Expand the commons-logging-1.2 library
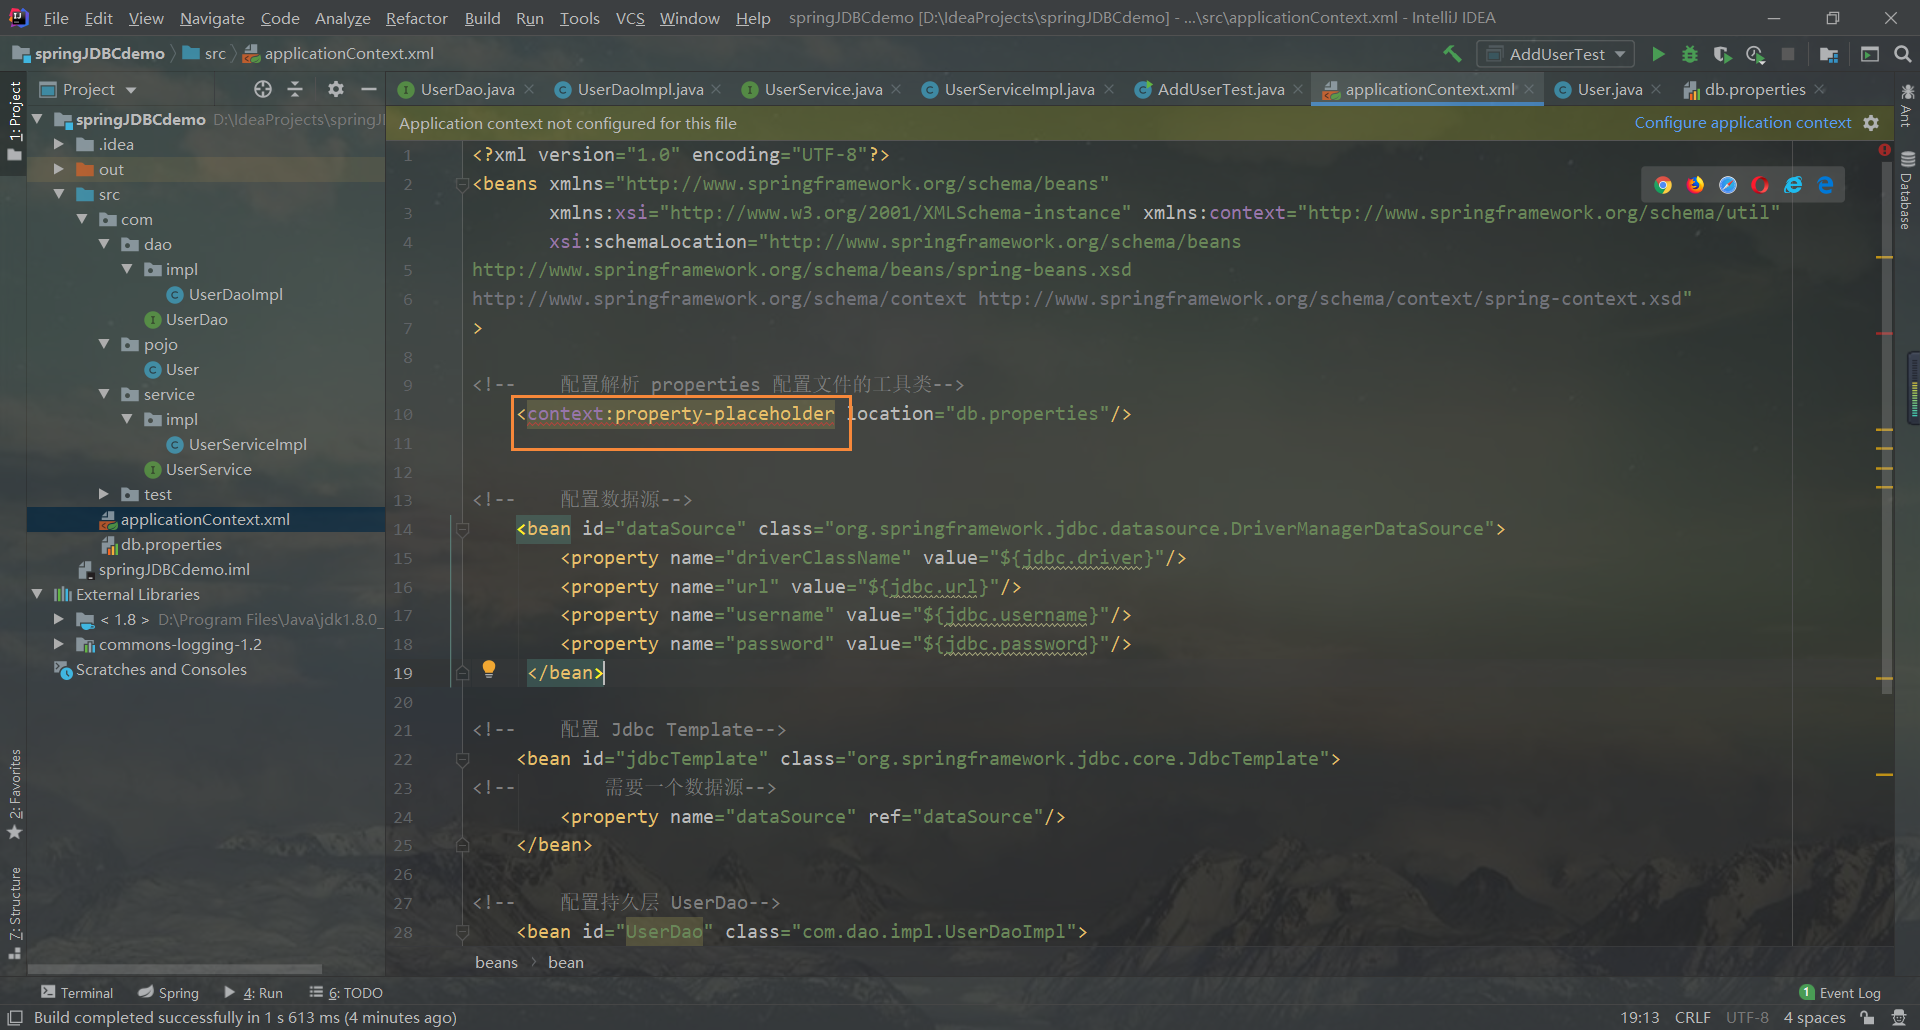 click(59, 644)
